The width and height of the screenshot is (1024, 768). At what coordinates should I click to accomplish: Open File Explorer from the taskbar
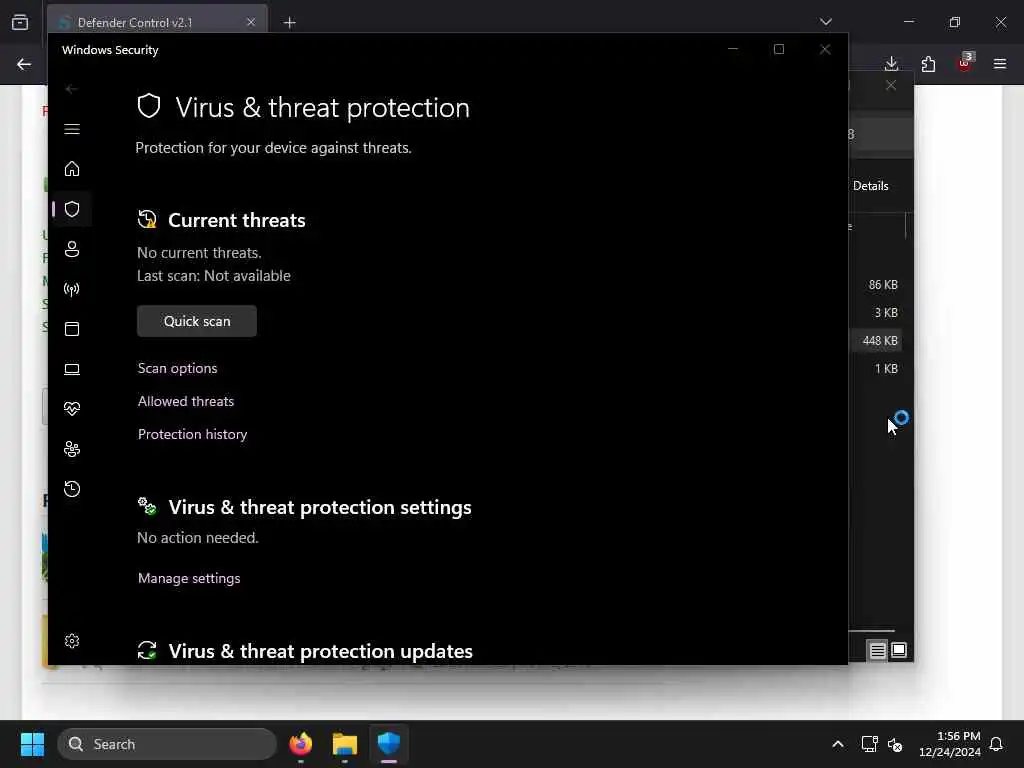[345, 744]
